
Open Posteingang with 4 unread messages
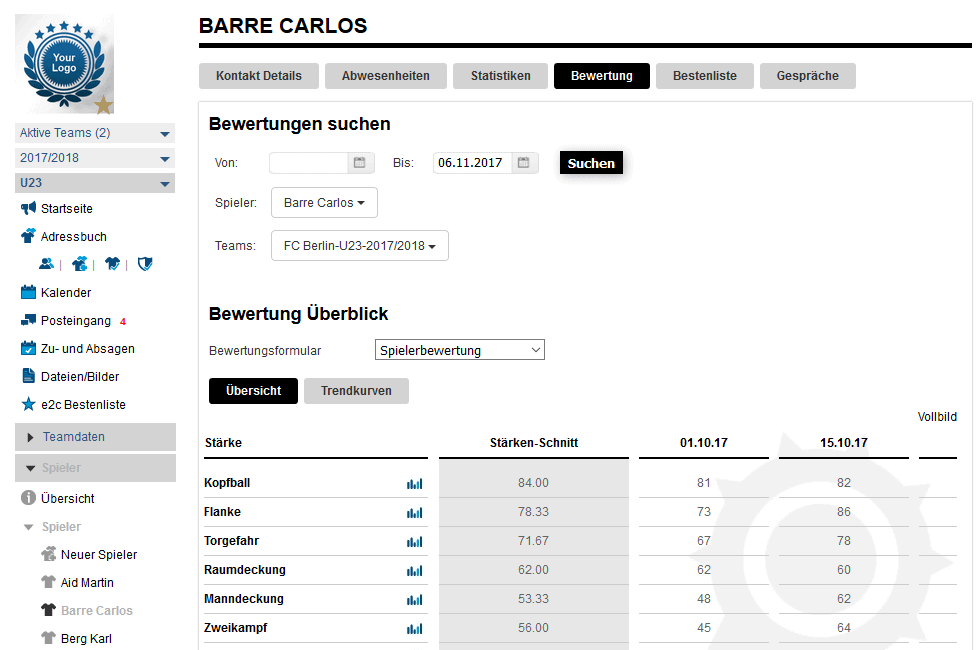coord(76,321)
